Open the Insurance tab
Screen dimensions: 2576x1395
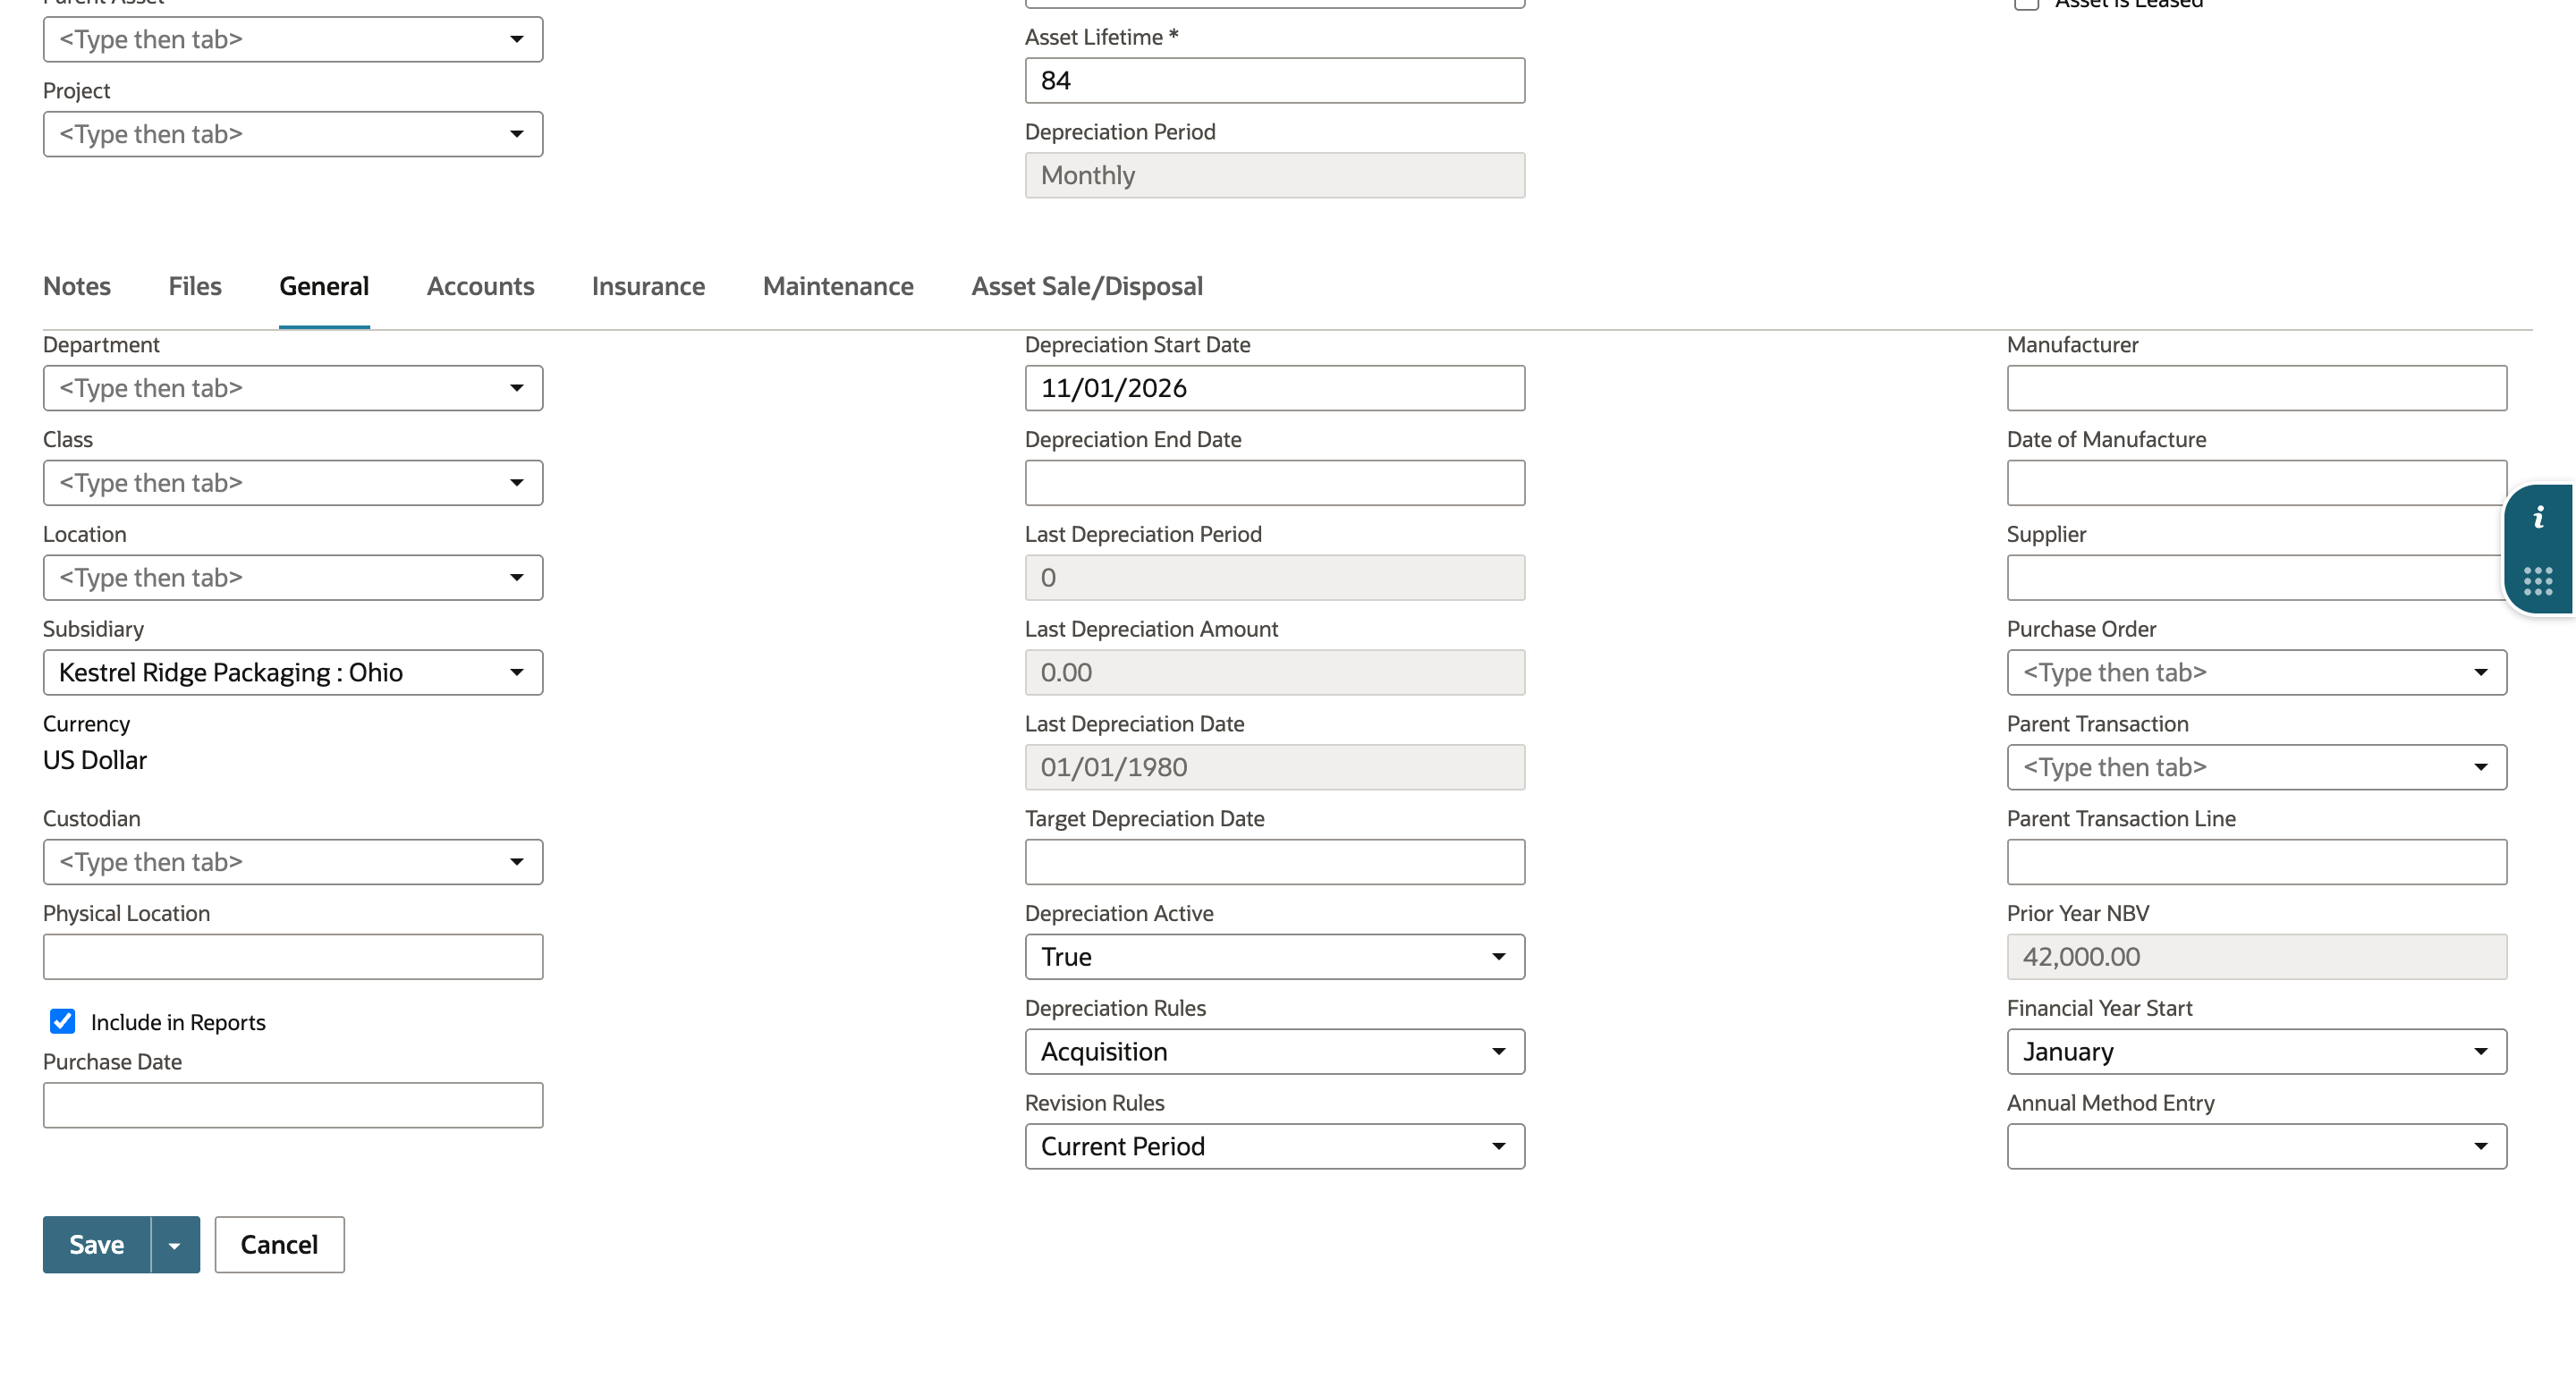(x=649, y=286)
